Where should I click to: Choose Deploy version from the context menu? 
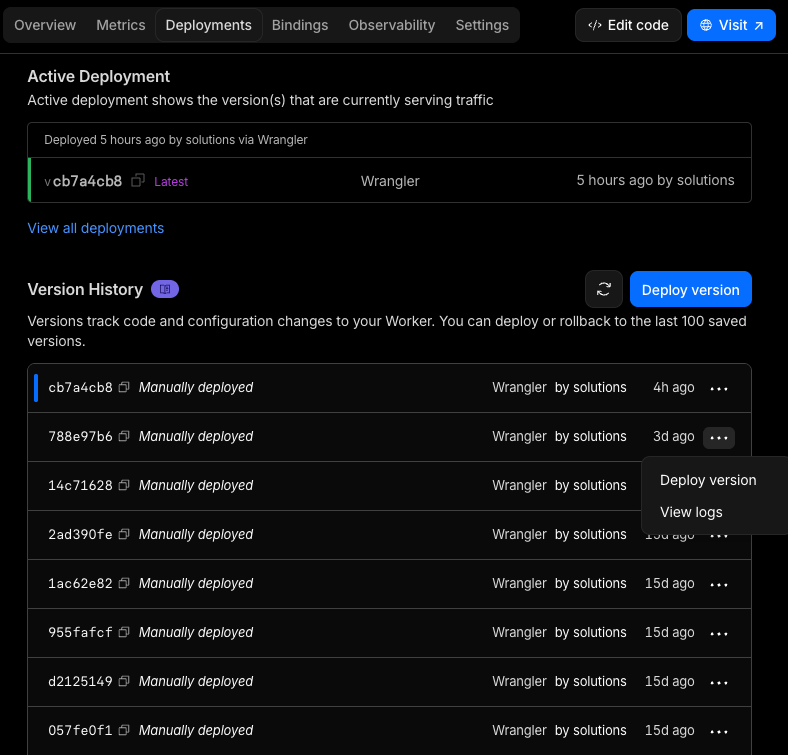(x=708, y=480)
